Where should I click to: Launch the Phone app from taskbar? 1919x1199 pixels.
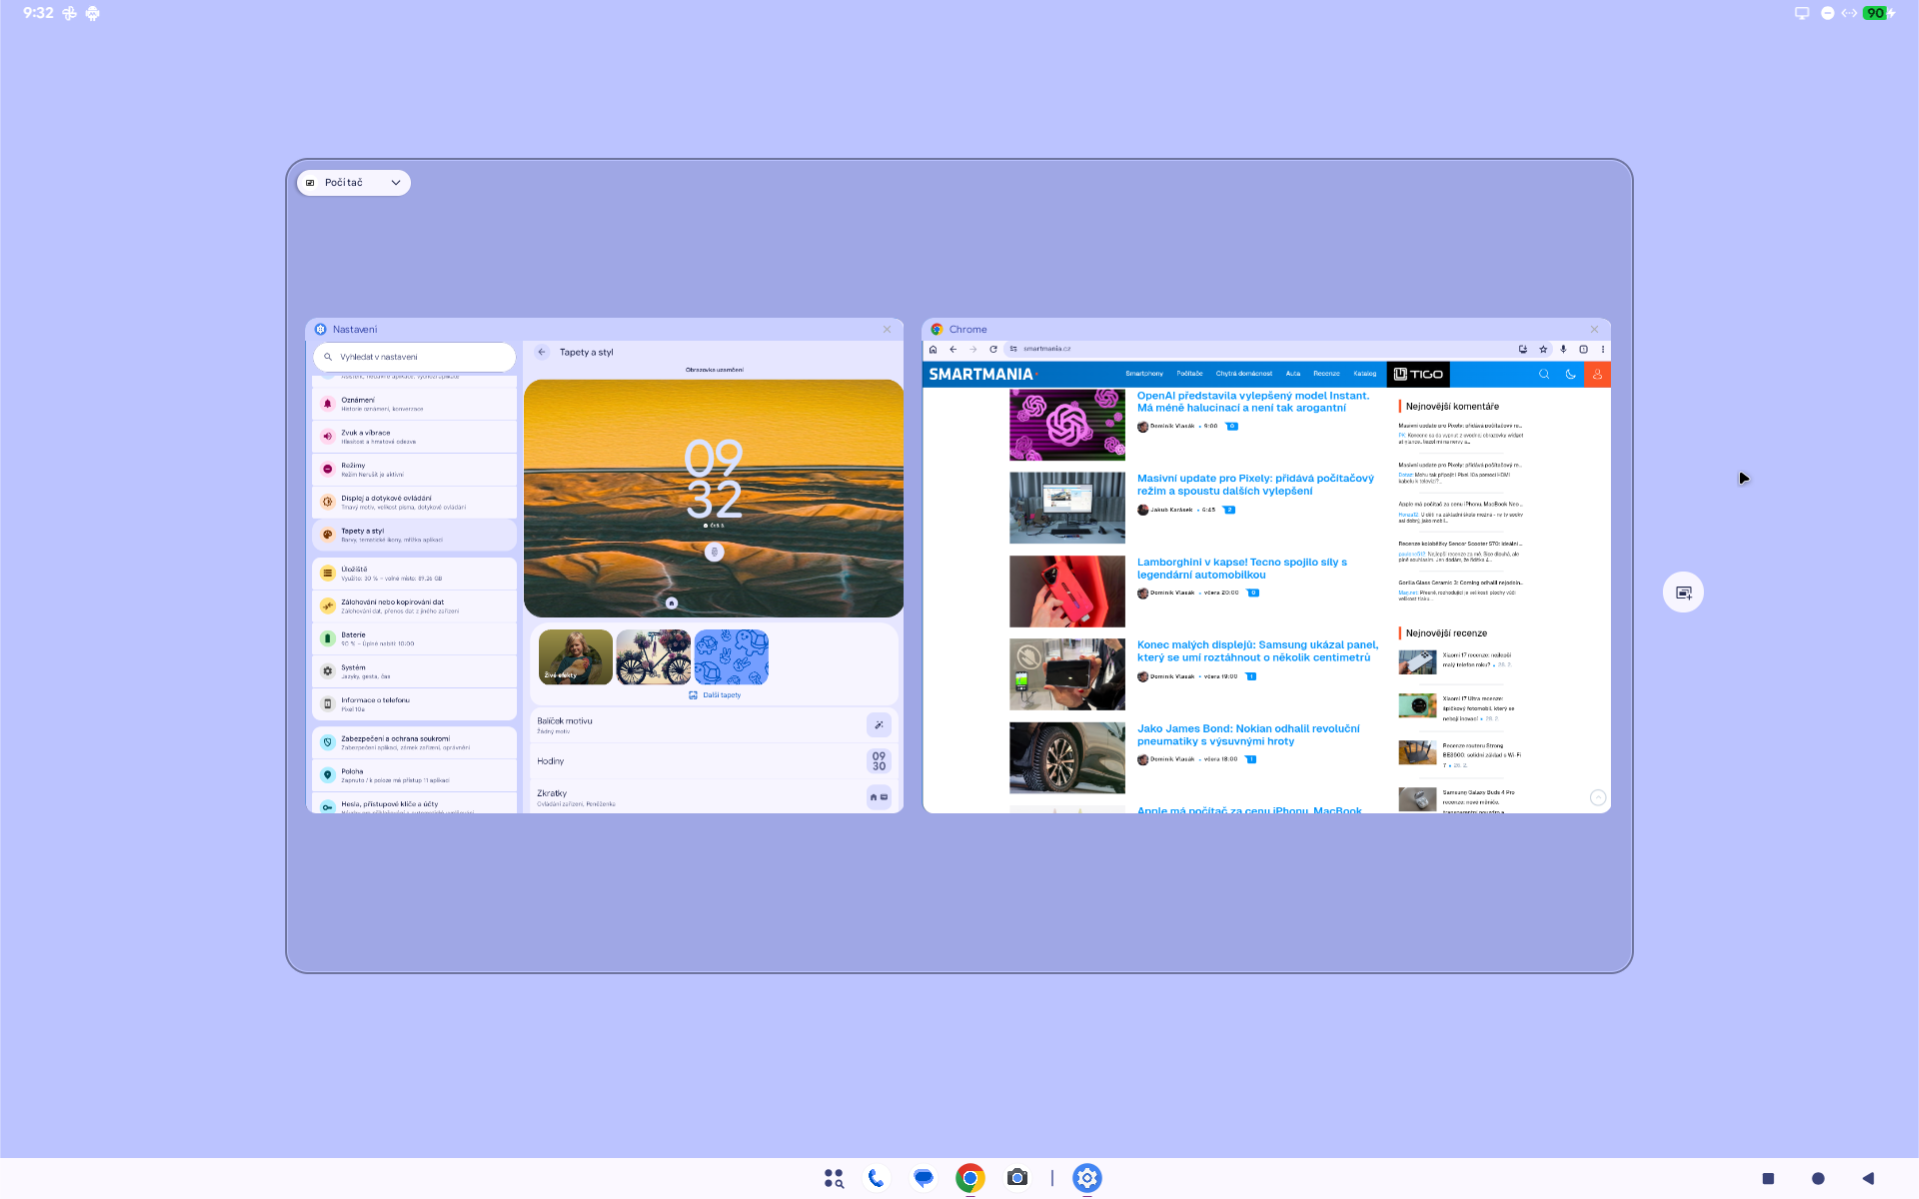pyautogui.click(x=876, y=1178)
